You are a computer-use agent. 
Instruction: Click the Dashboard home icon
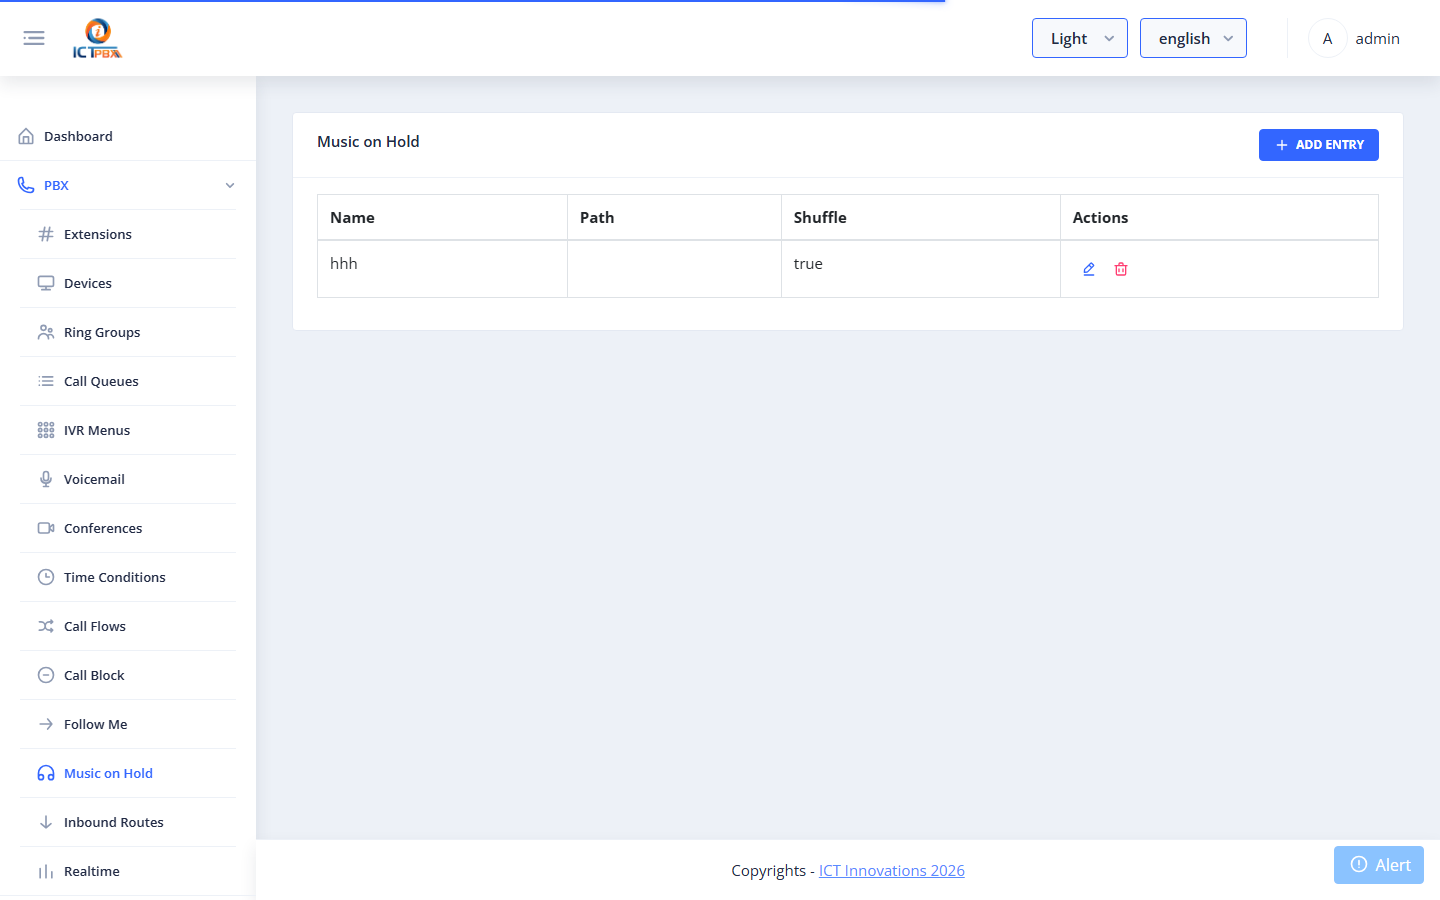pyautogui.click(x=26, y=136)
